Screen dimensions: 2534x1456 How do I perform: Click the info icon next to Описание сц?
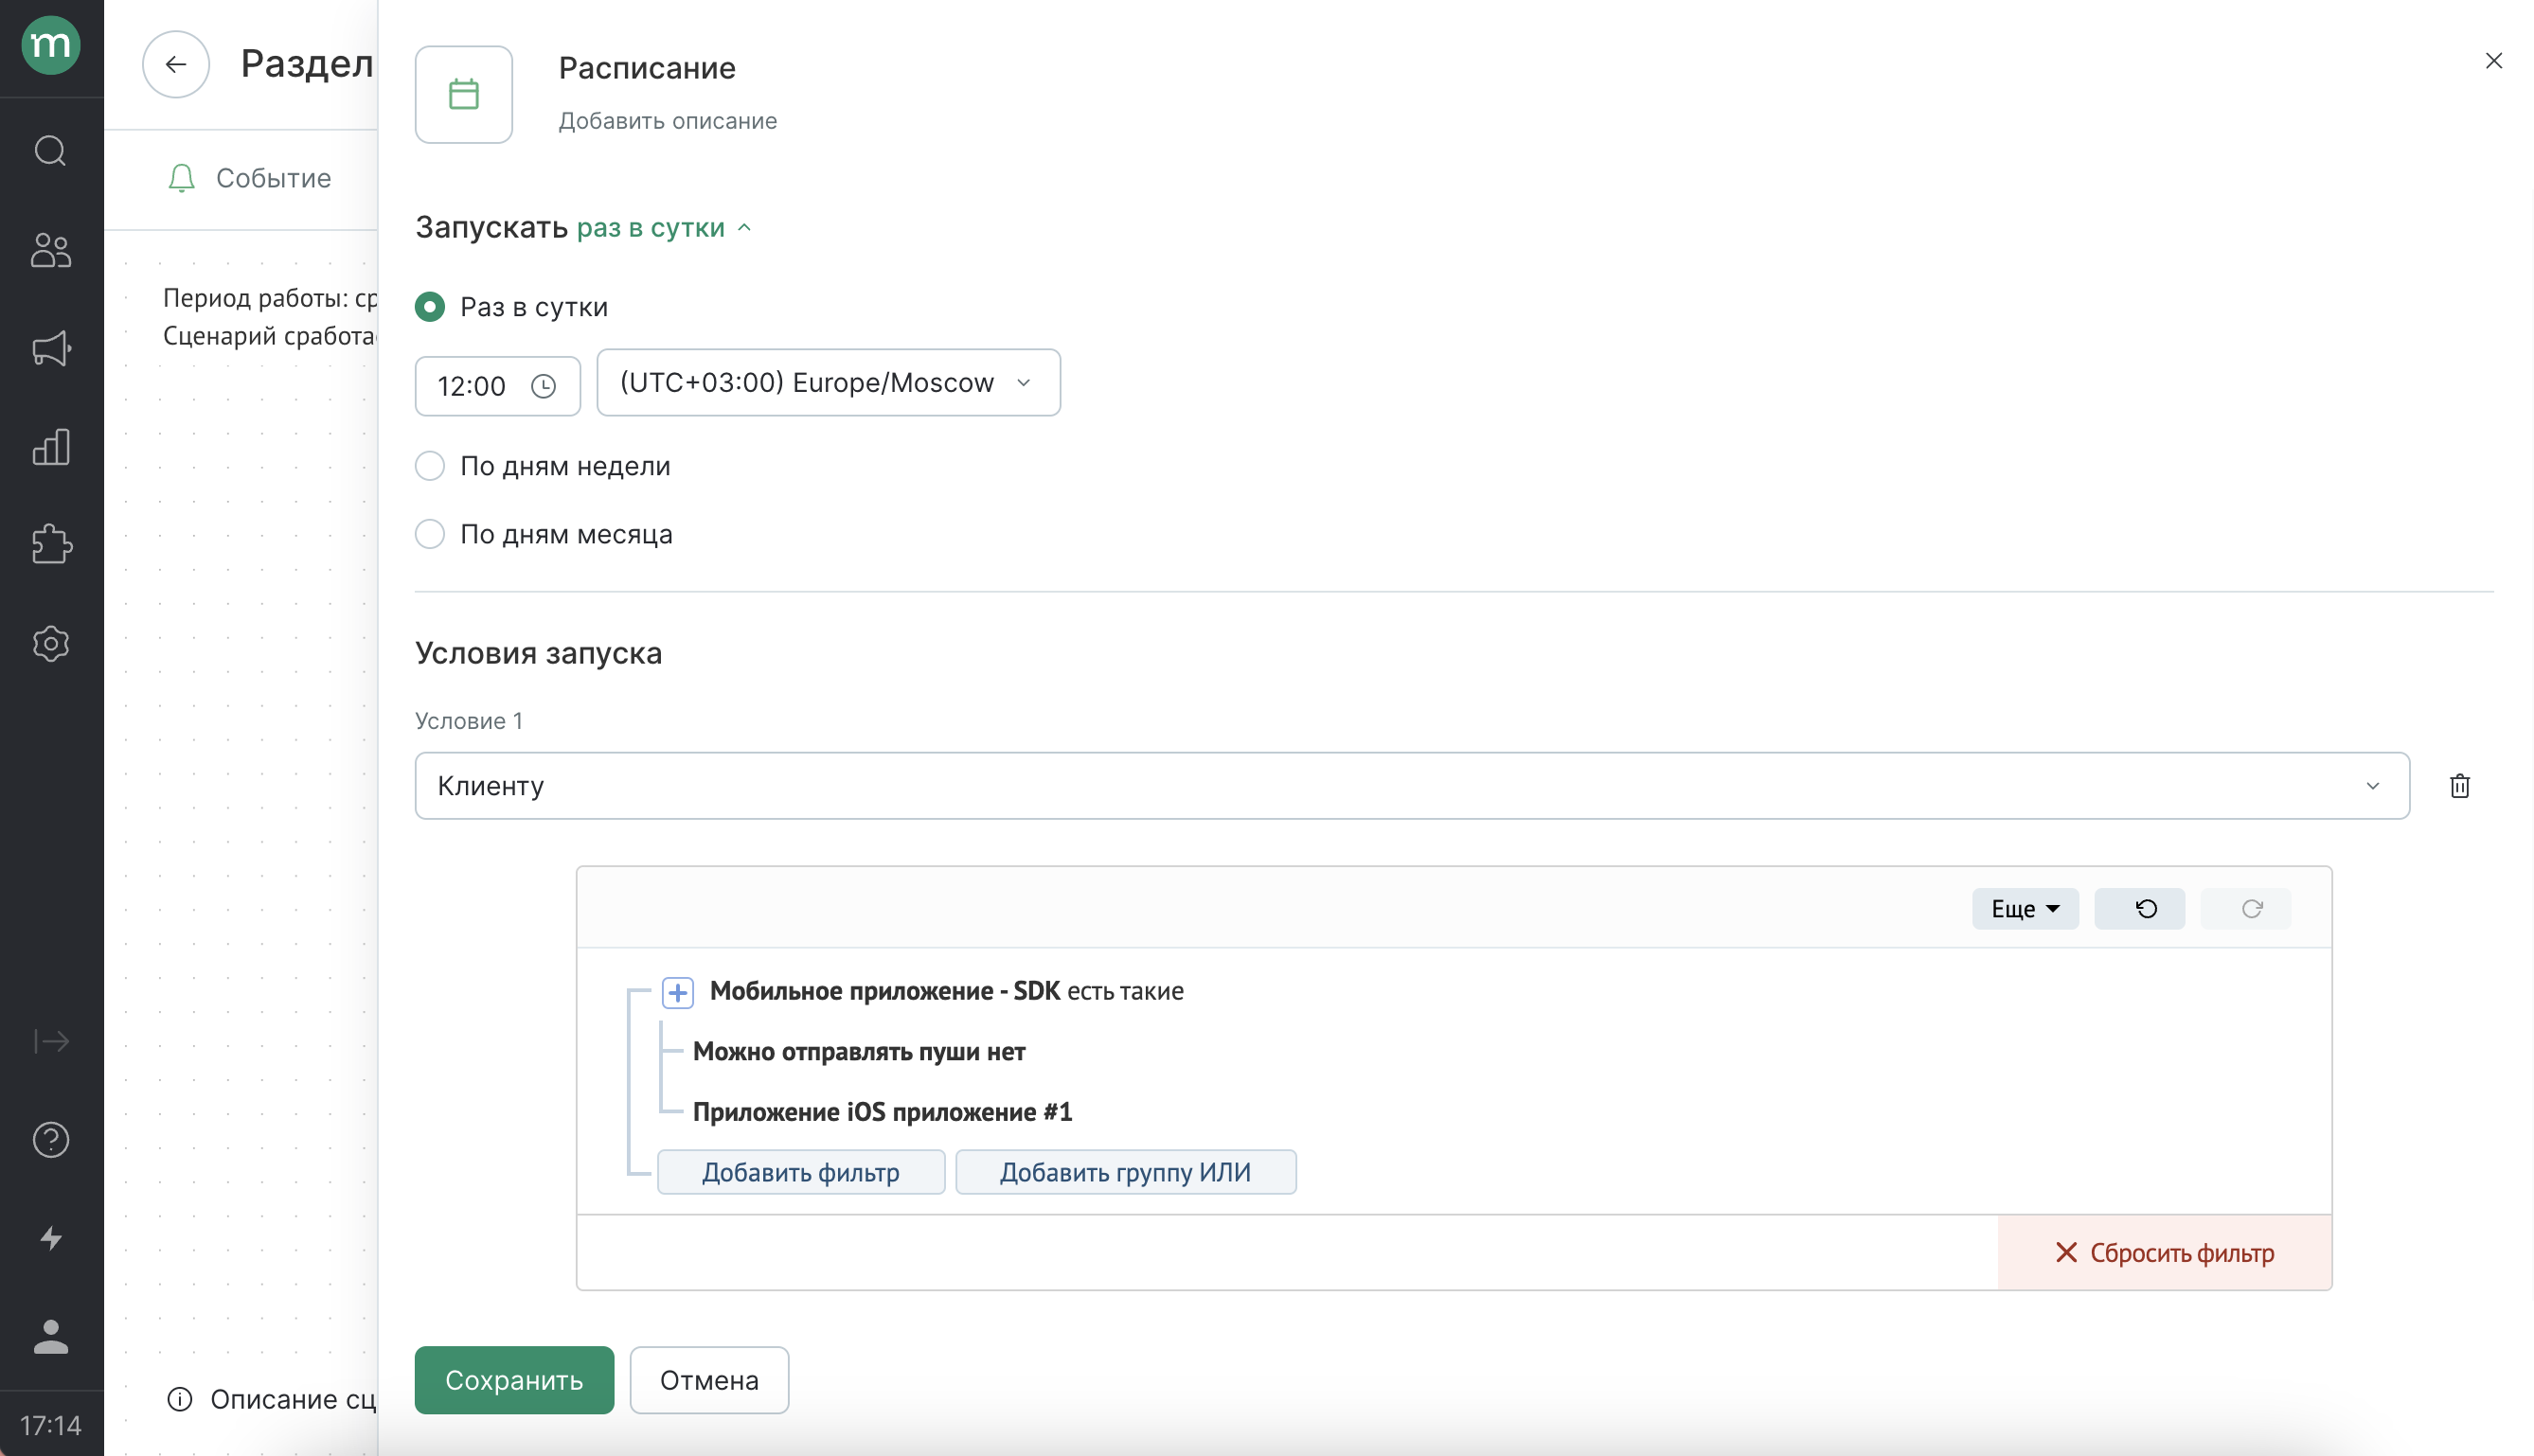[x=180, y=1399]
